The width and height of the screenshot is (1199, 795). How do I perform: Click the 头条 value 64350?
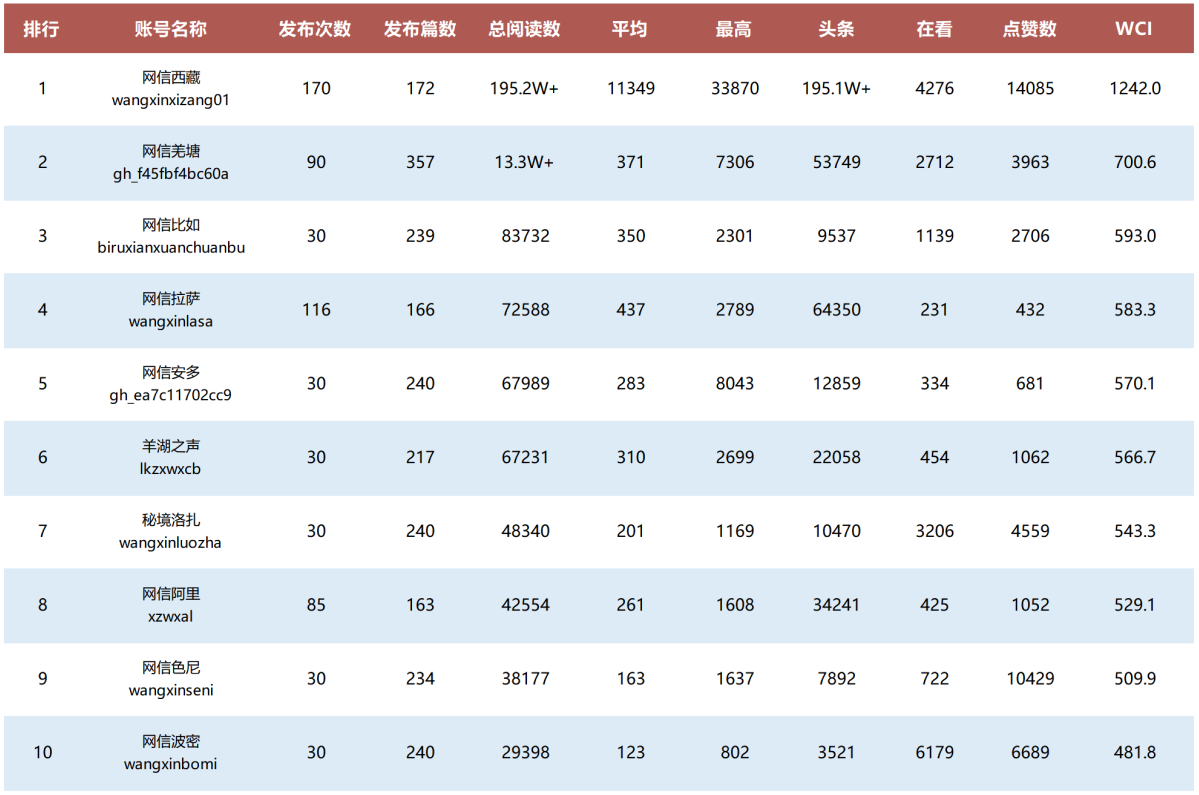(837, 310)
